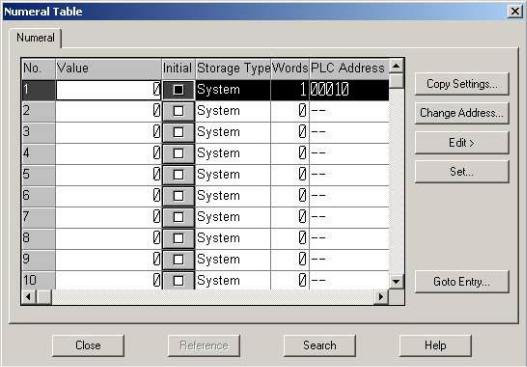Open Copy Settings dialog
The image size is (527, 367).
(x=462, y=84)
